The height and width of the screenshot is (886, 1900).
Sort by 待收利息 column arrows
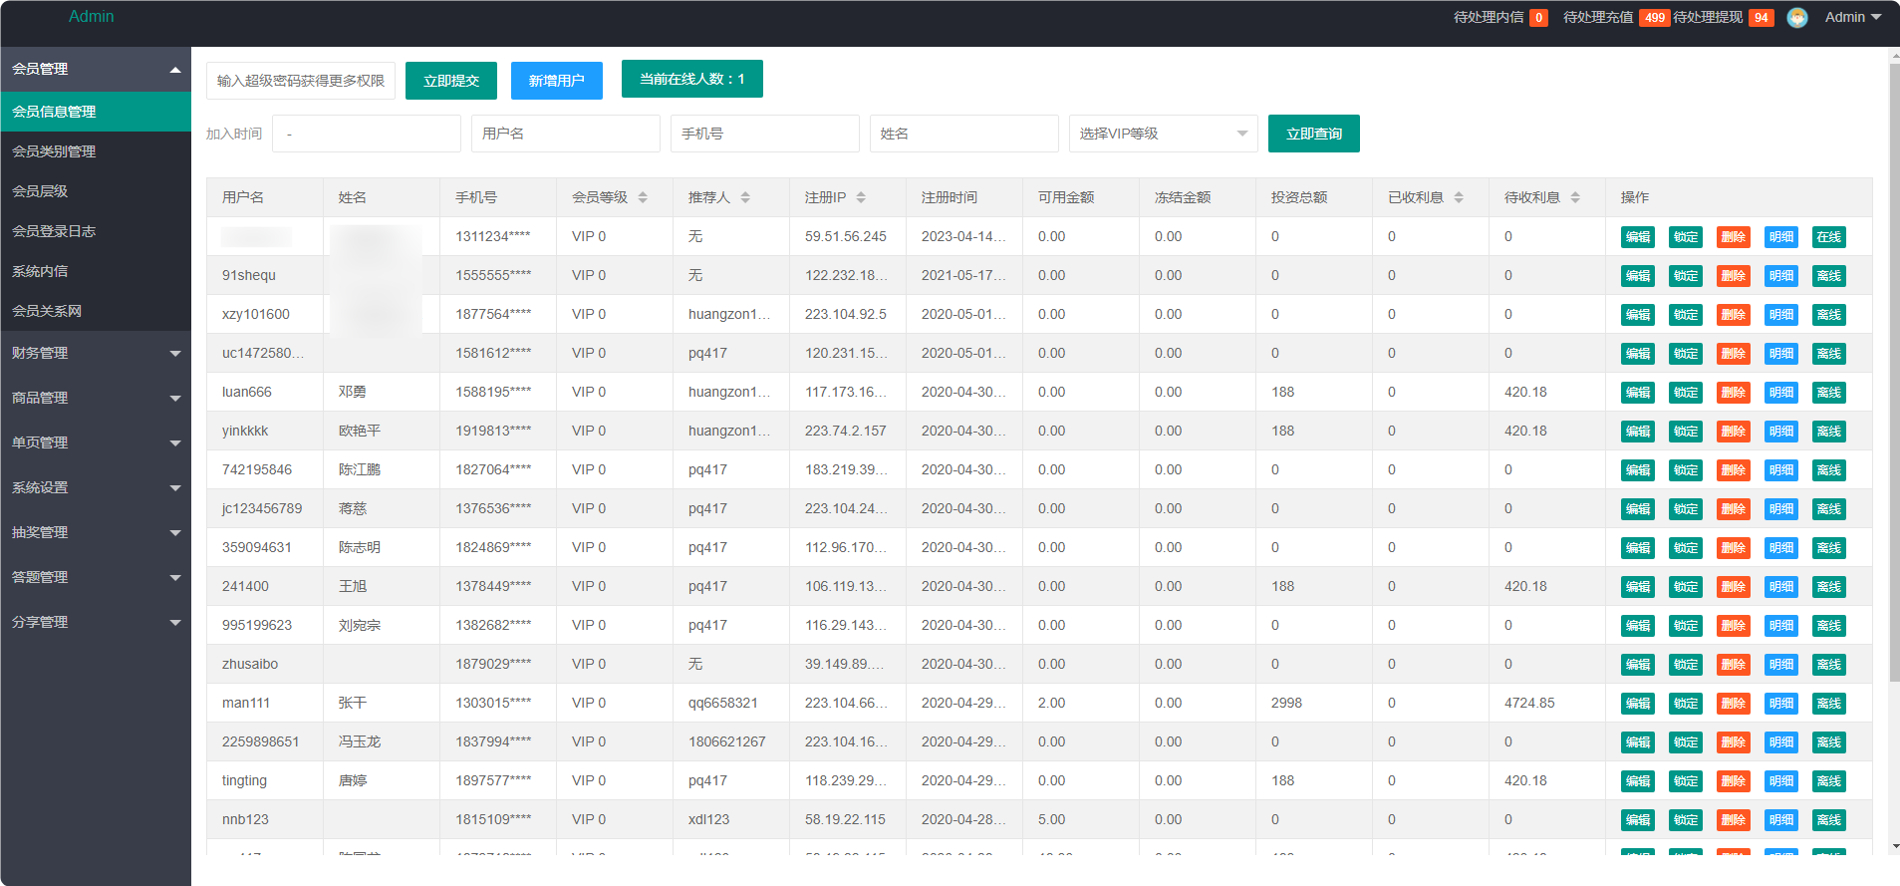click(x=1575, y=198)
